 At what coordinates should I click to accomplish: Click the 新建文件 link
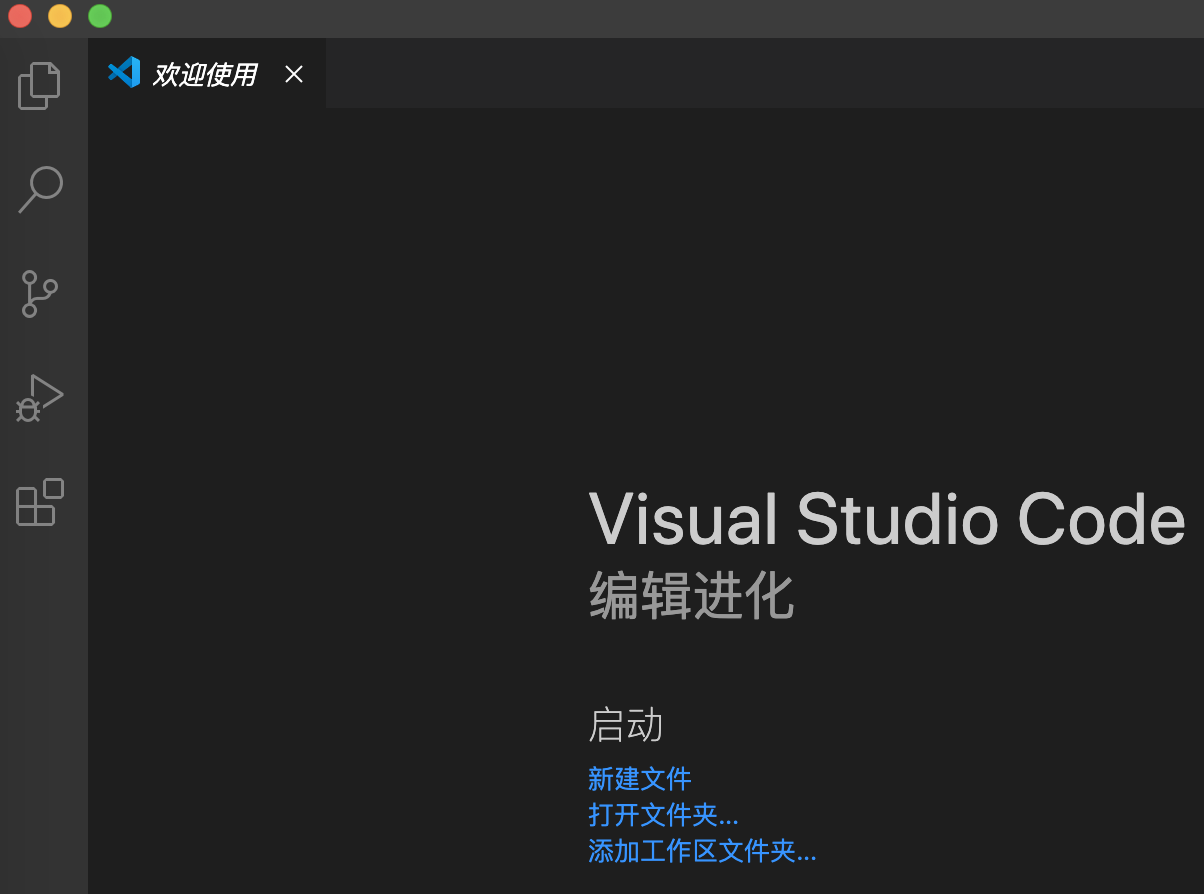[640, 778]
